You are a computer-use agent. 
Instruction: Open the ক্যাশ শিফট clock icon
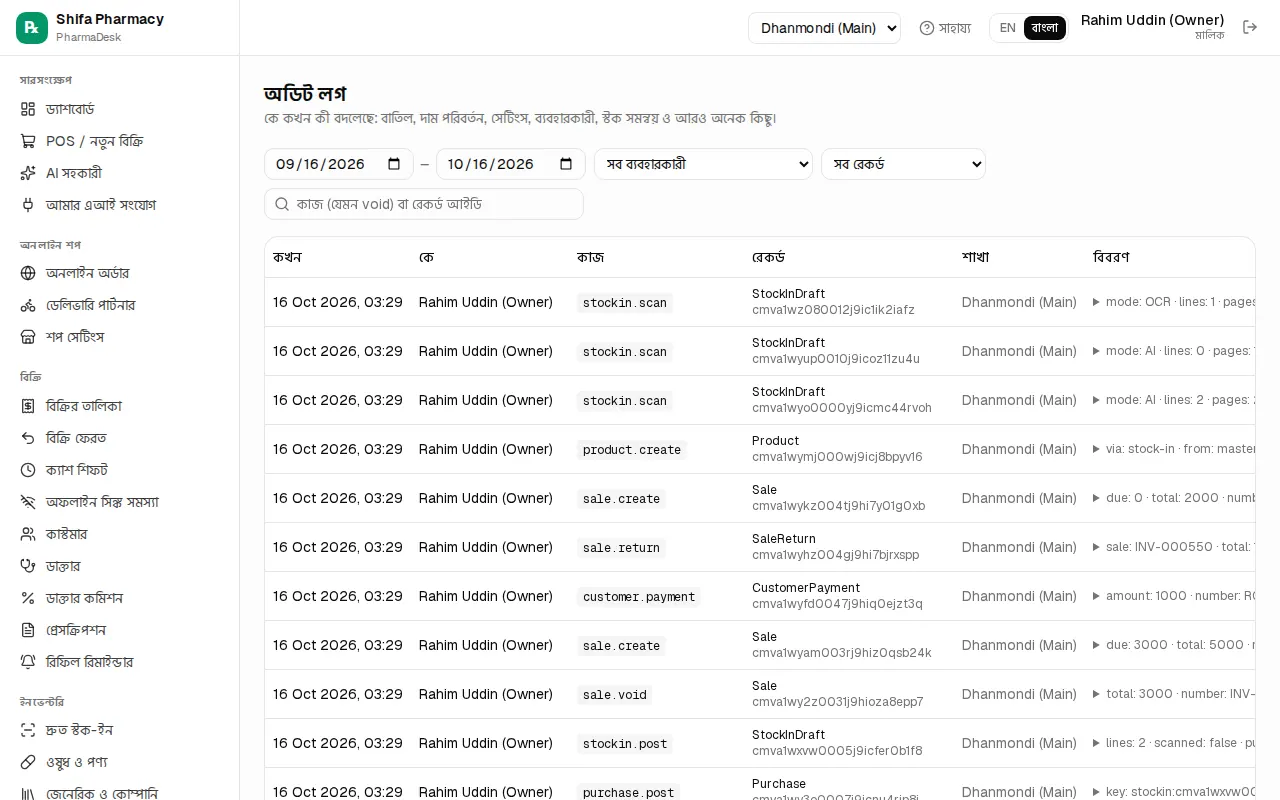pos(28,470)
